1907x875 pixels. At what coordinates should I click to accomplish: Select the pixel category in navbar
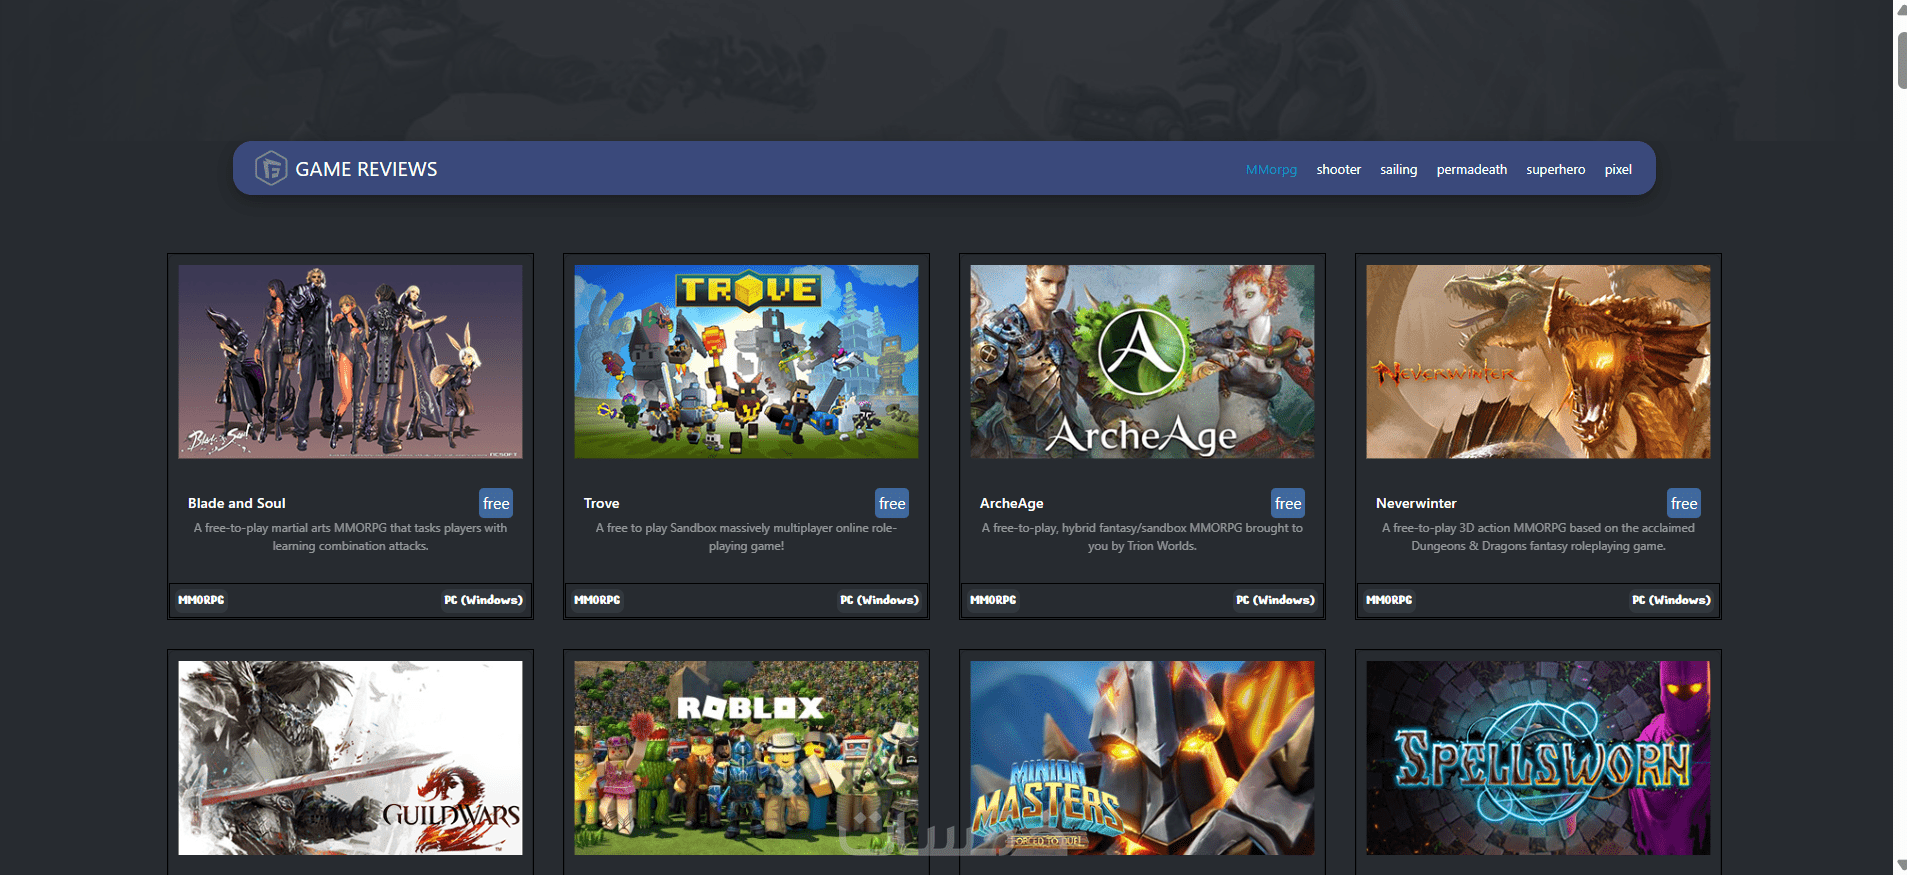point(1618,169)
